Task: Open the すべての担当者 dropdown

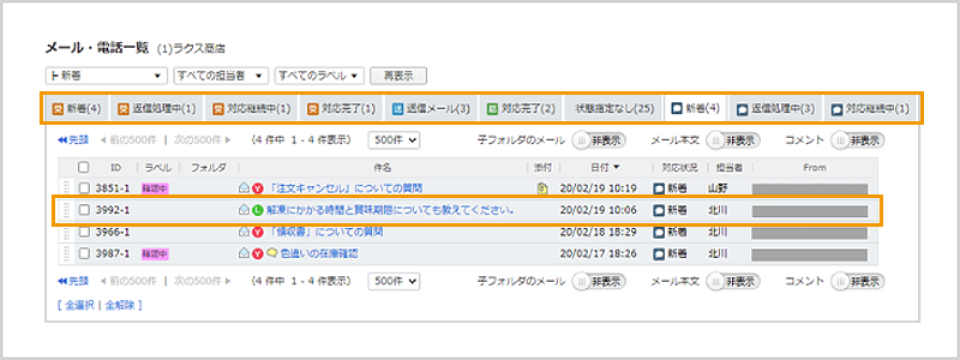Action: pyautogui.click(x=221, y=76)
